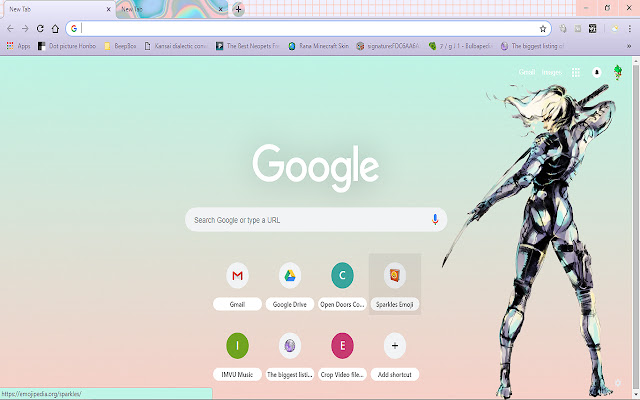
Task: Open the Chrome three-dot menu
Action: coord(629,29)
